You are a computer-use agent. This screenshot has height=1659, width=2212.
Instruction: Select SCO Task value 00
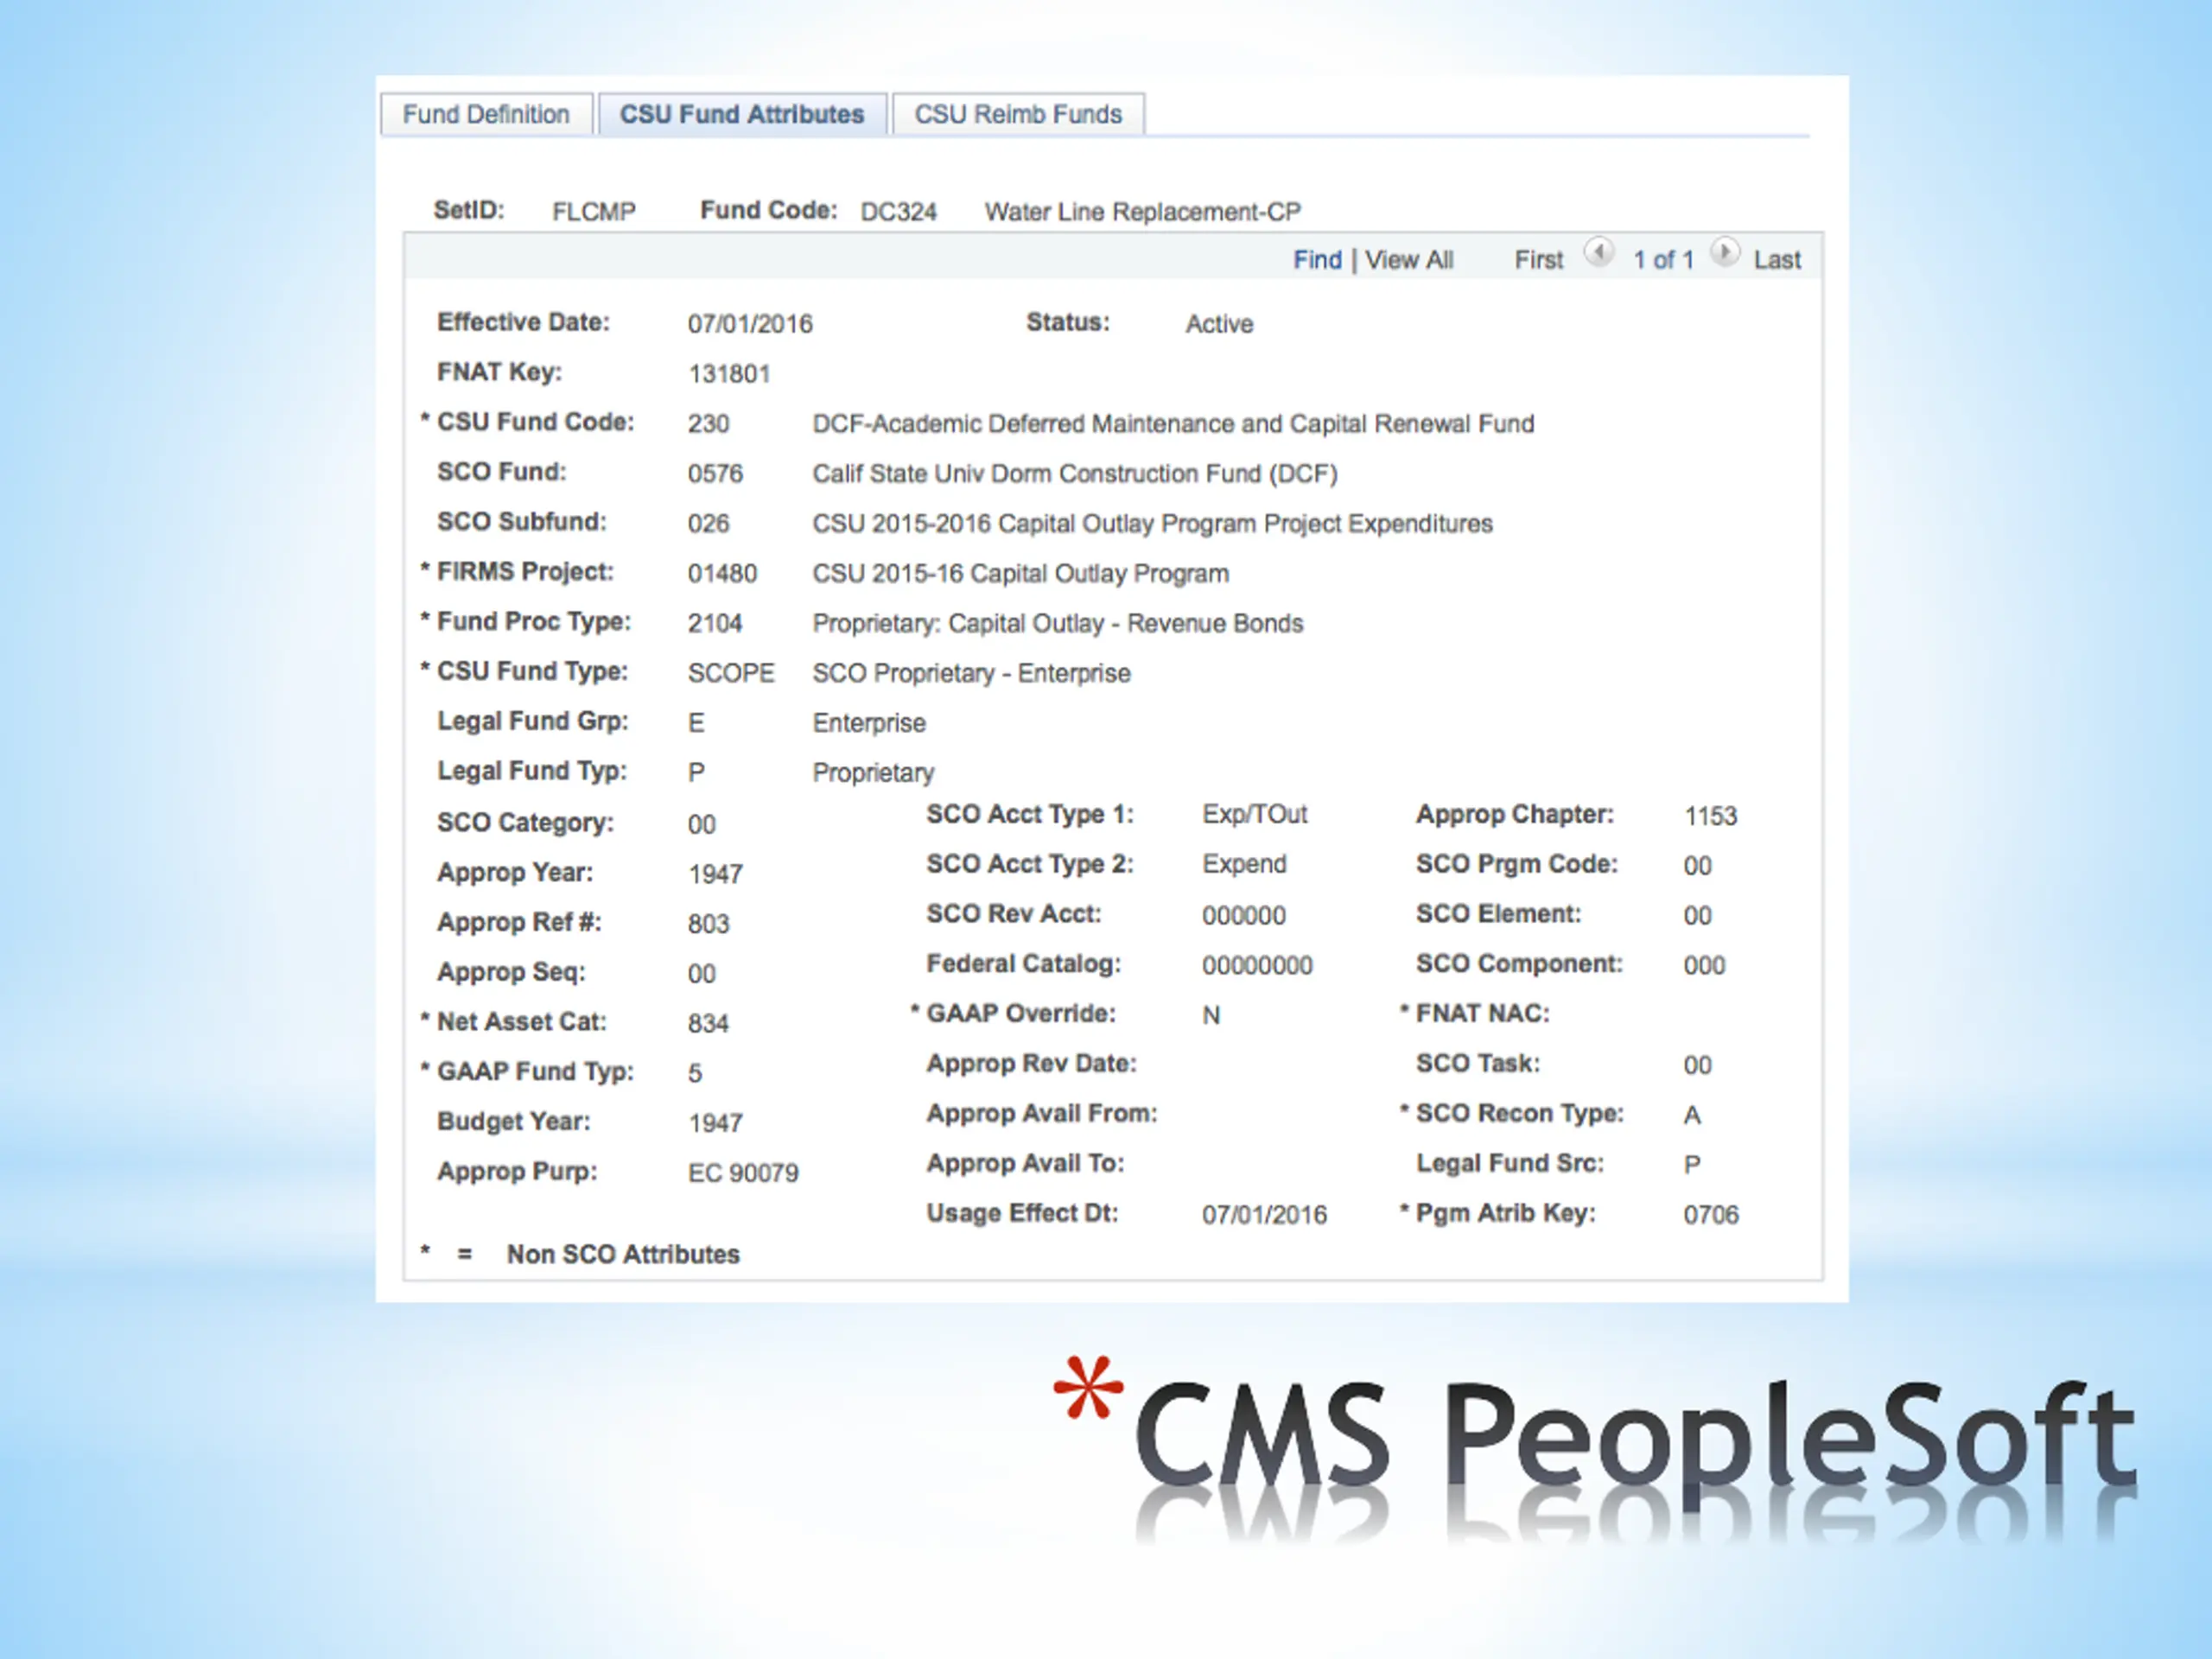tap(1697, 1066)
